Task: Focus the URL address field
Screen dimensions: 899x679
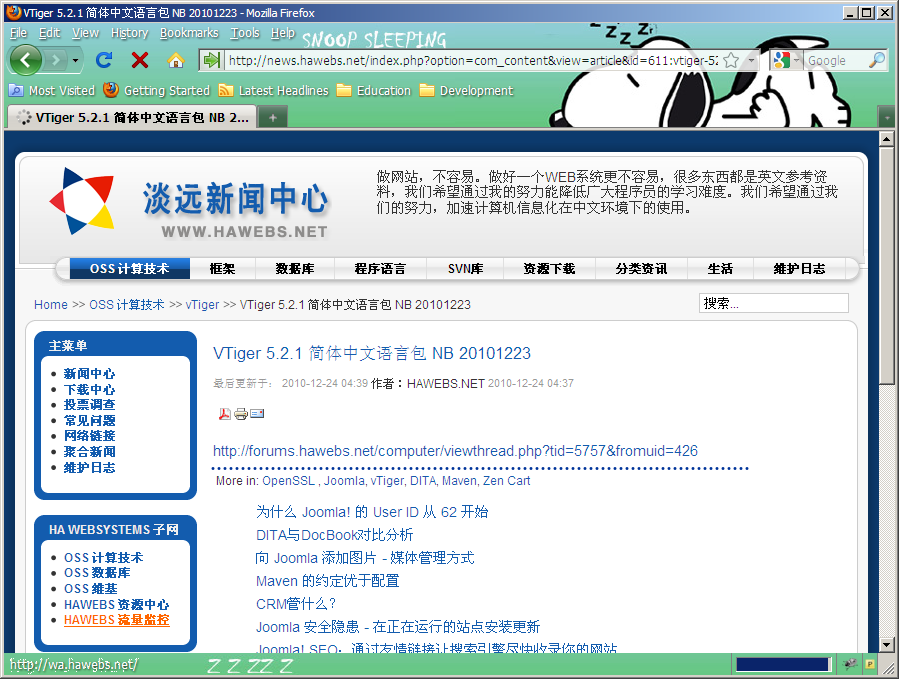Action: 472,60
